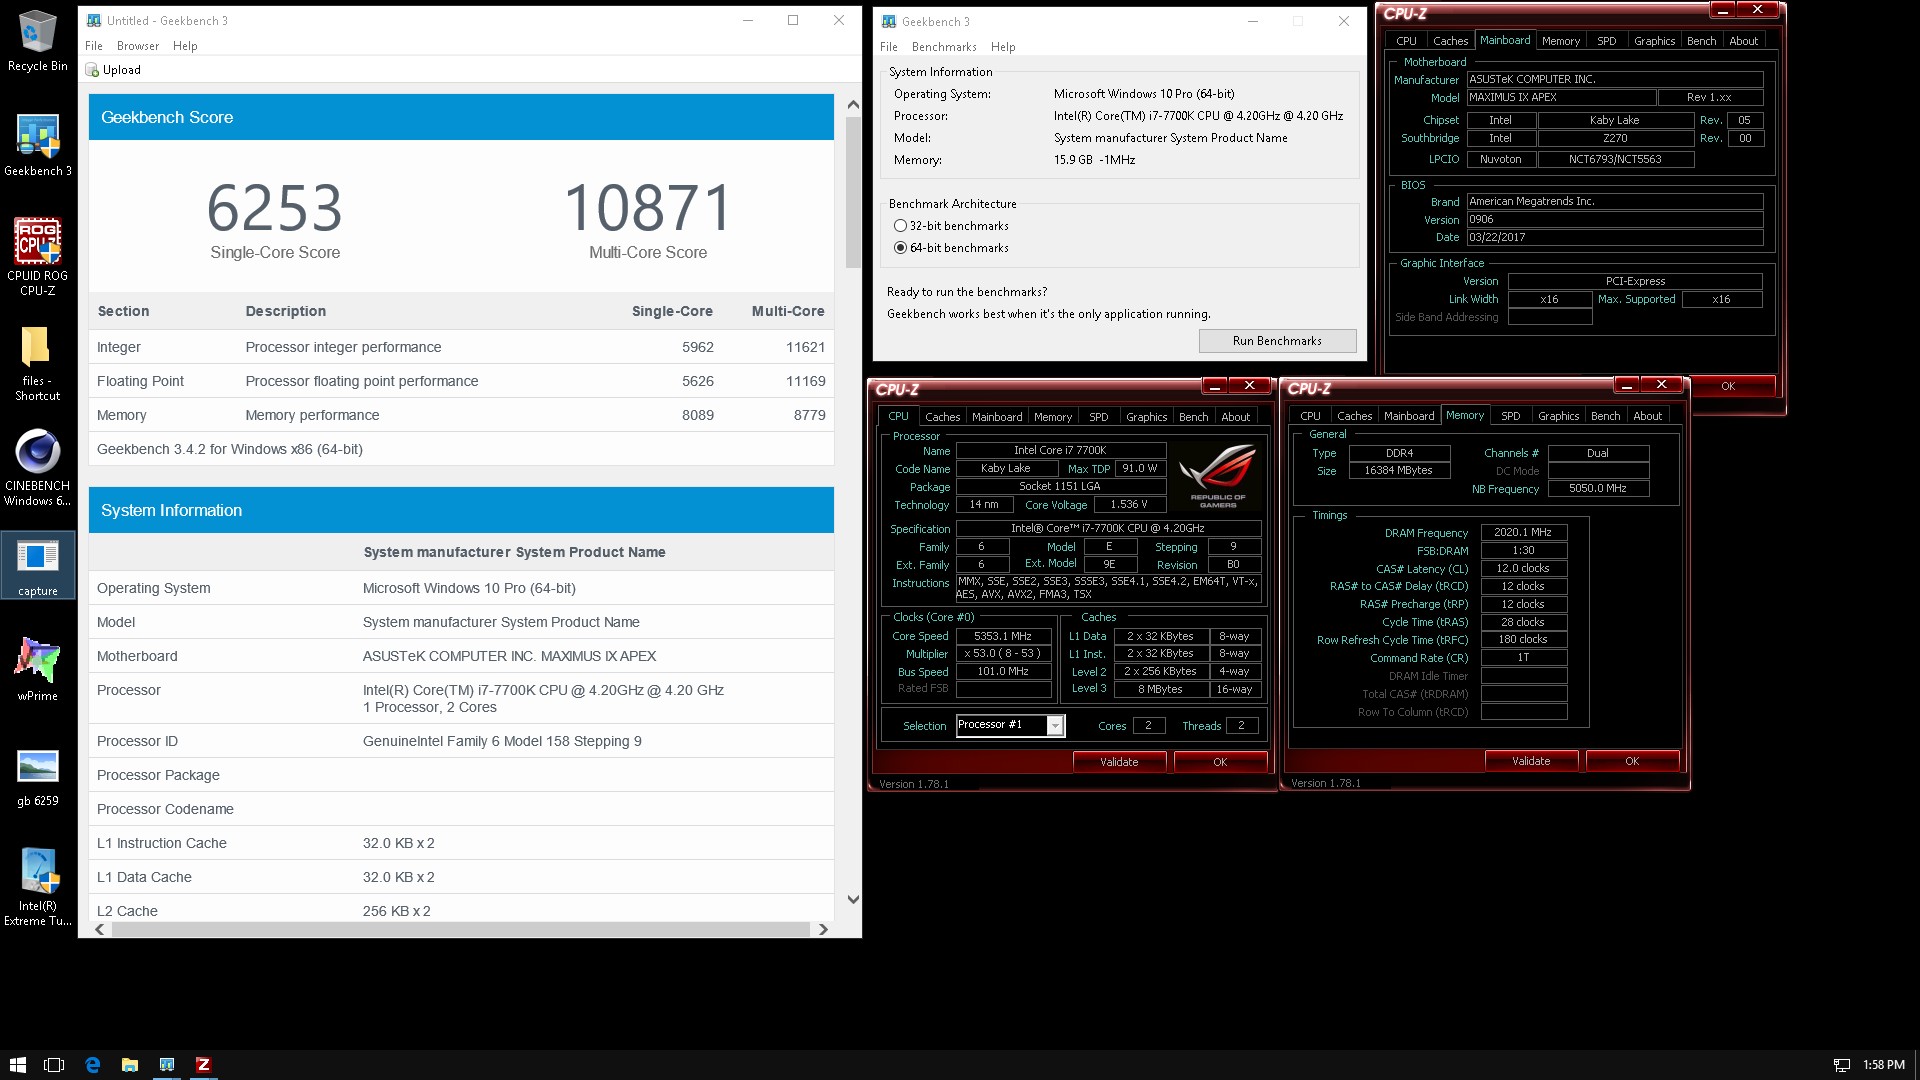Click the Memory performance row

(461, 415)
